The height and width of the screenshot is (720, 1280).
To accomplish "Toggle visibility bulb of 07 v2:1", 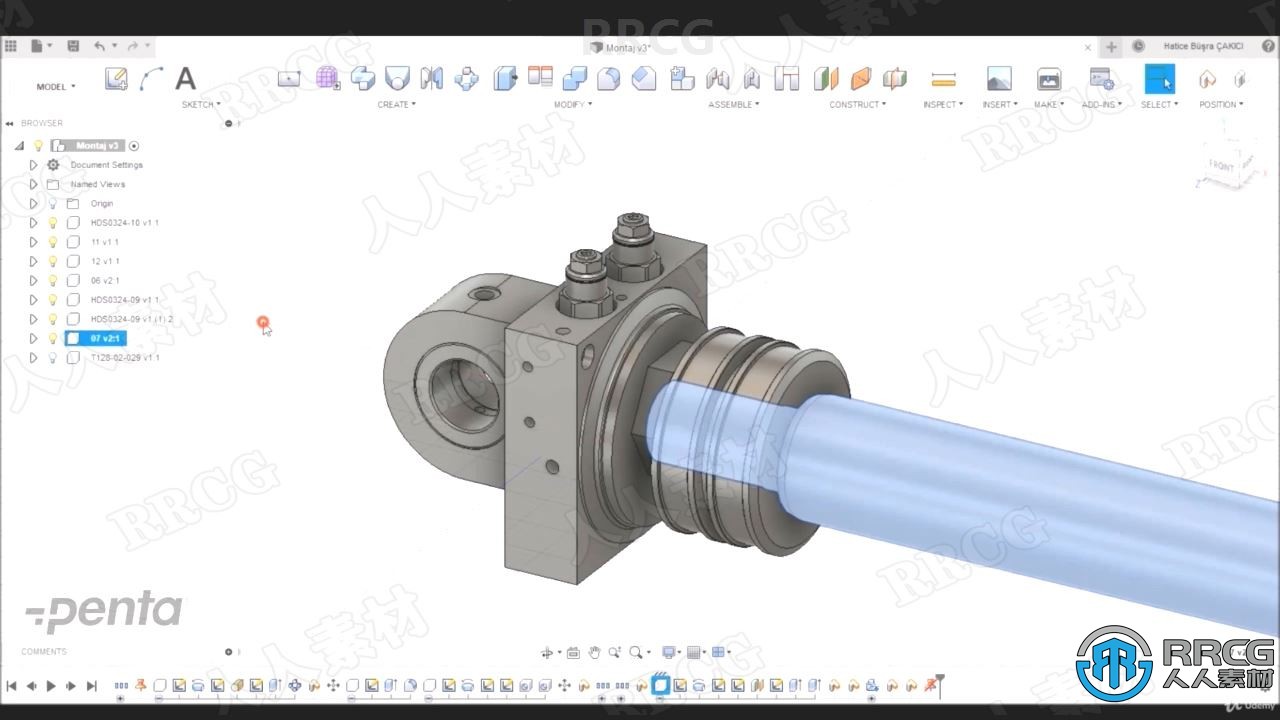I will [x=53, y=338].
